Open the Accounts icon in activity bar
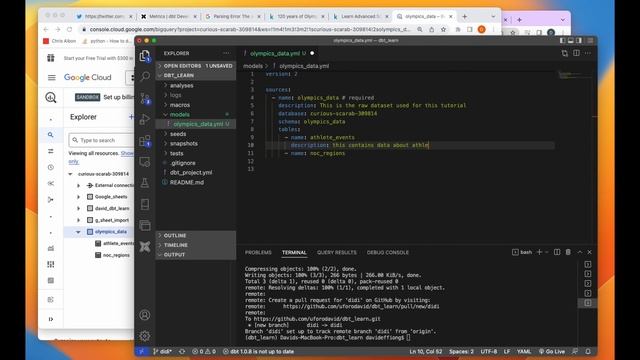This screenshot has height=360, width=640. point(144,315)
